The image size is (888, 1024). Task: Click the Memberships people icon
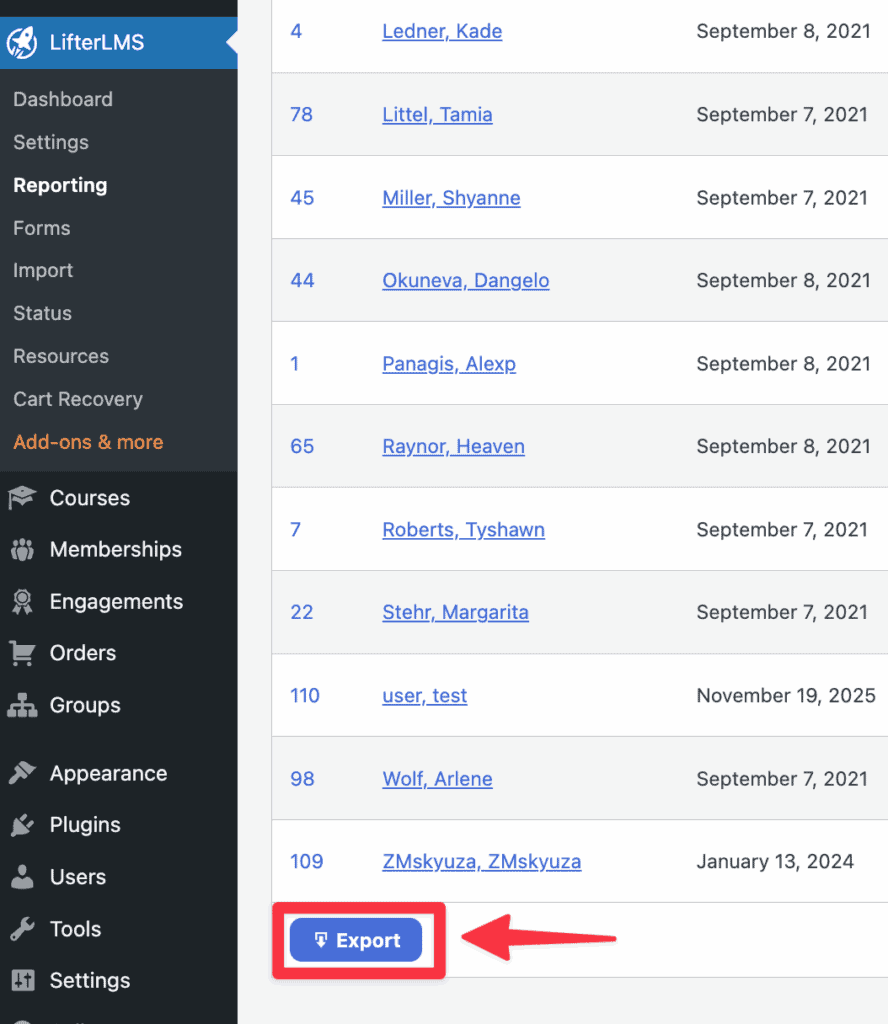(x=22, y=550)
